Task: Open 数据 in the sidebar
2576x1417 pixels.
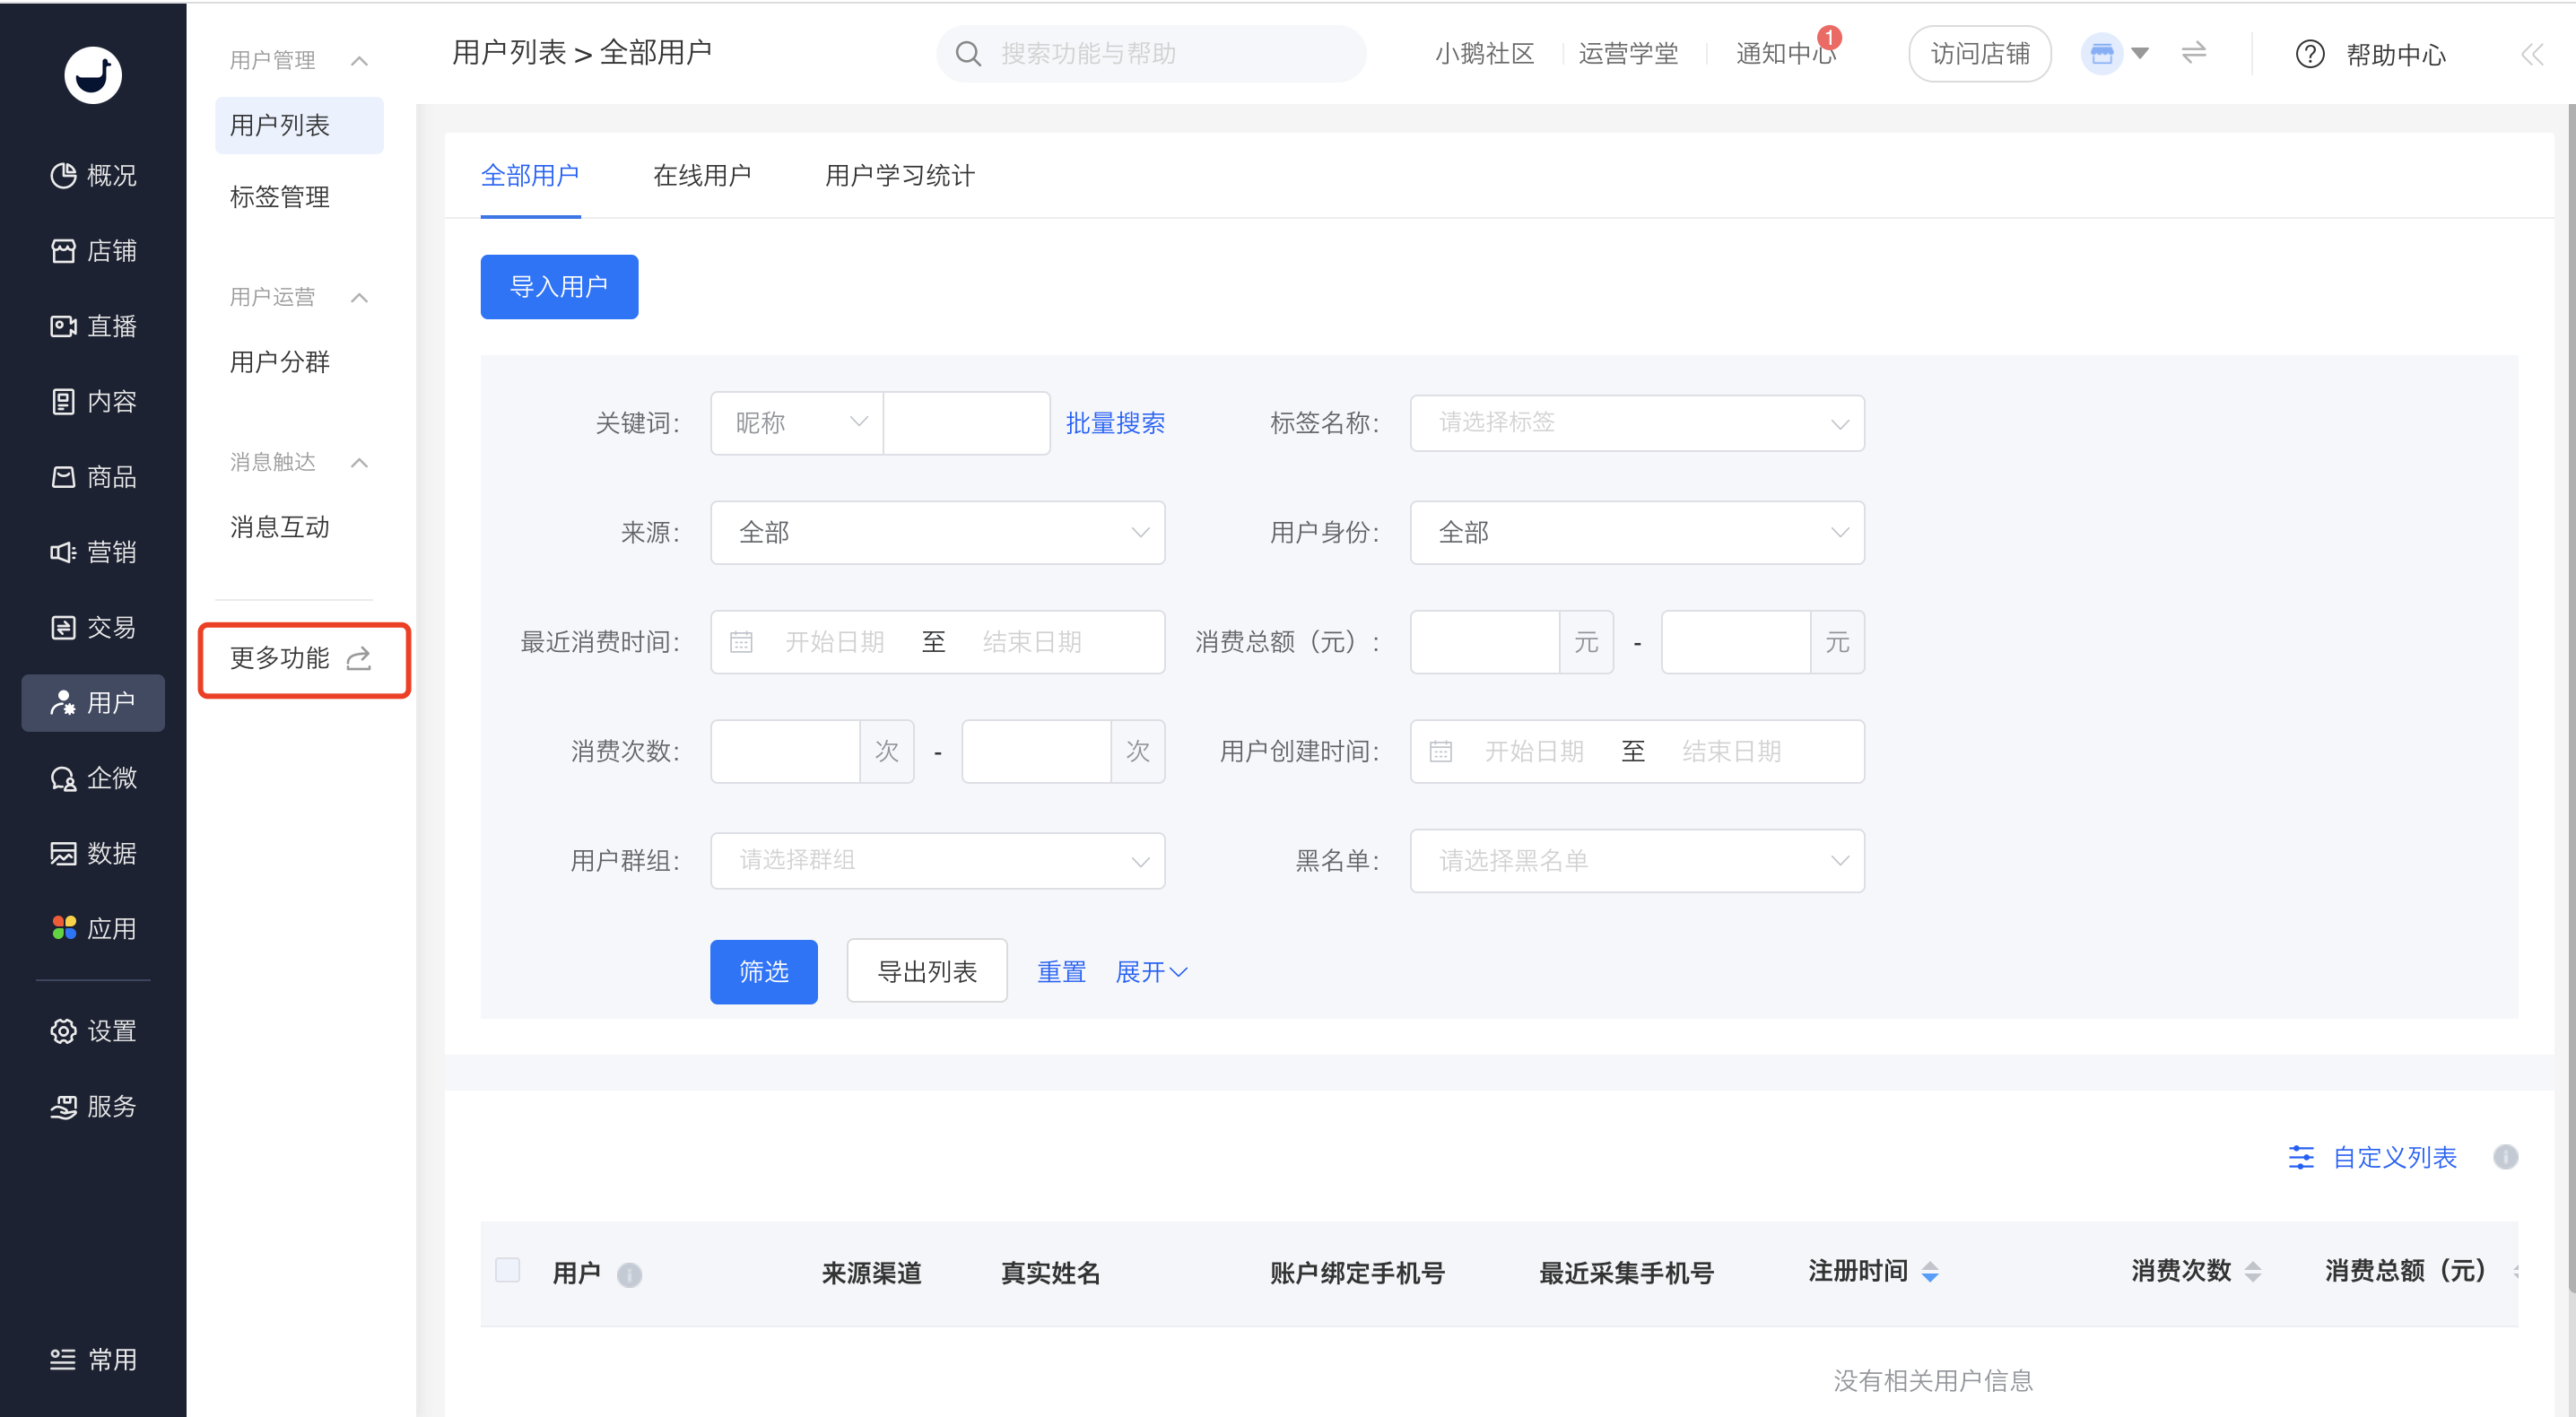Action: [x=93, y=853]
